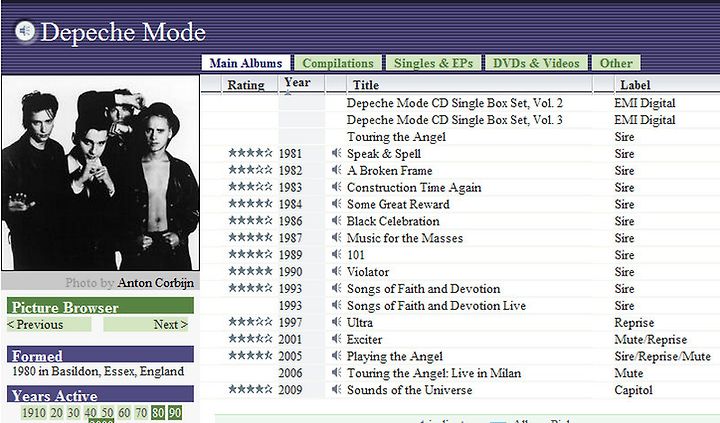Click the year 2006 in the list

click(x=290, y=373)
